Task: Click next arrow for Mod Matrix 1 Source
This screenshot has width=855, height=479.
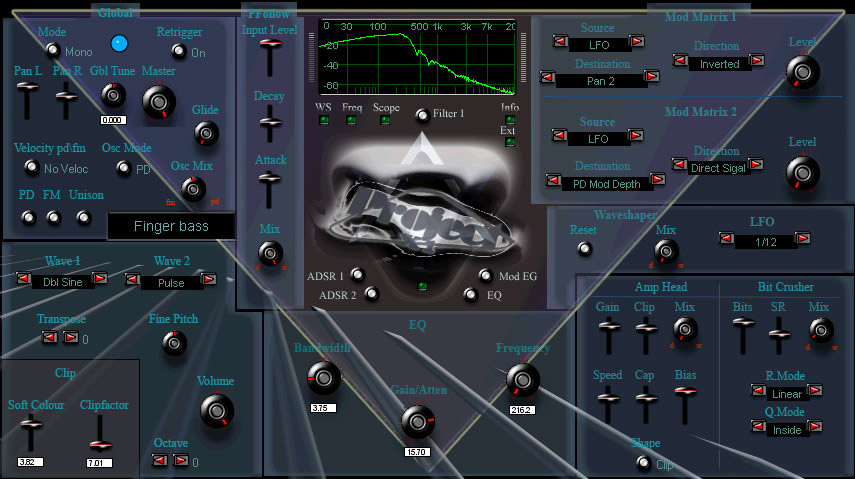Action: pos(636,41)
